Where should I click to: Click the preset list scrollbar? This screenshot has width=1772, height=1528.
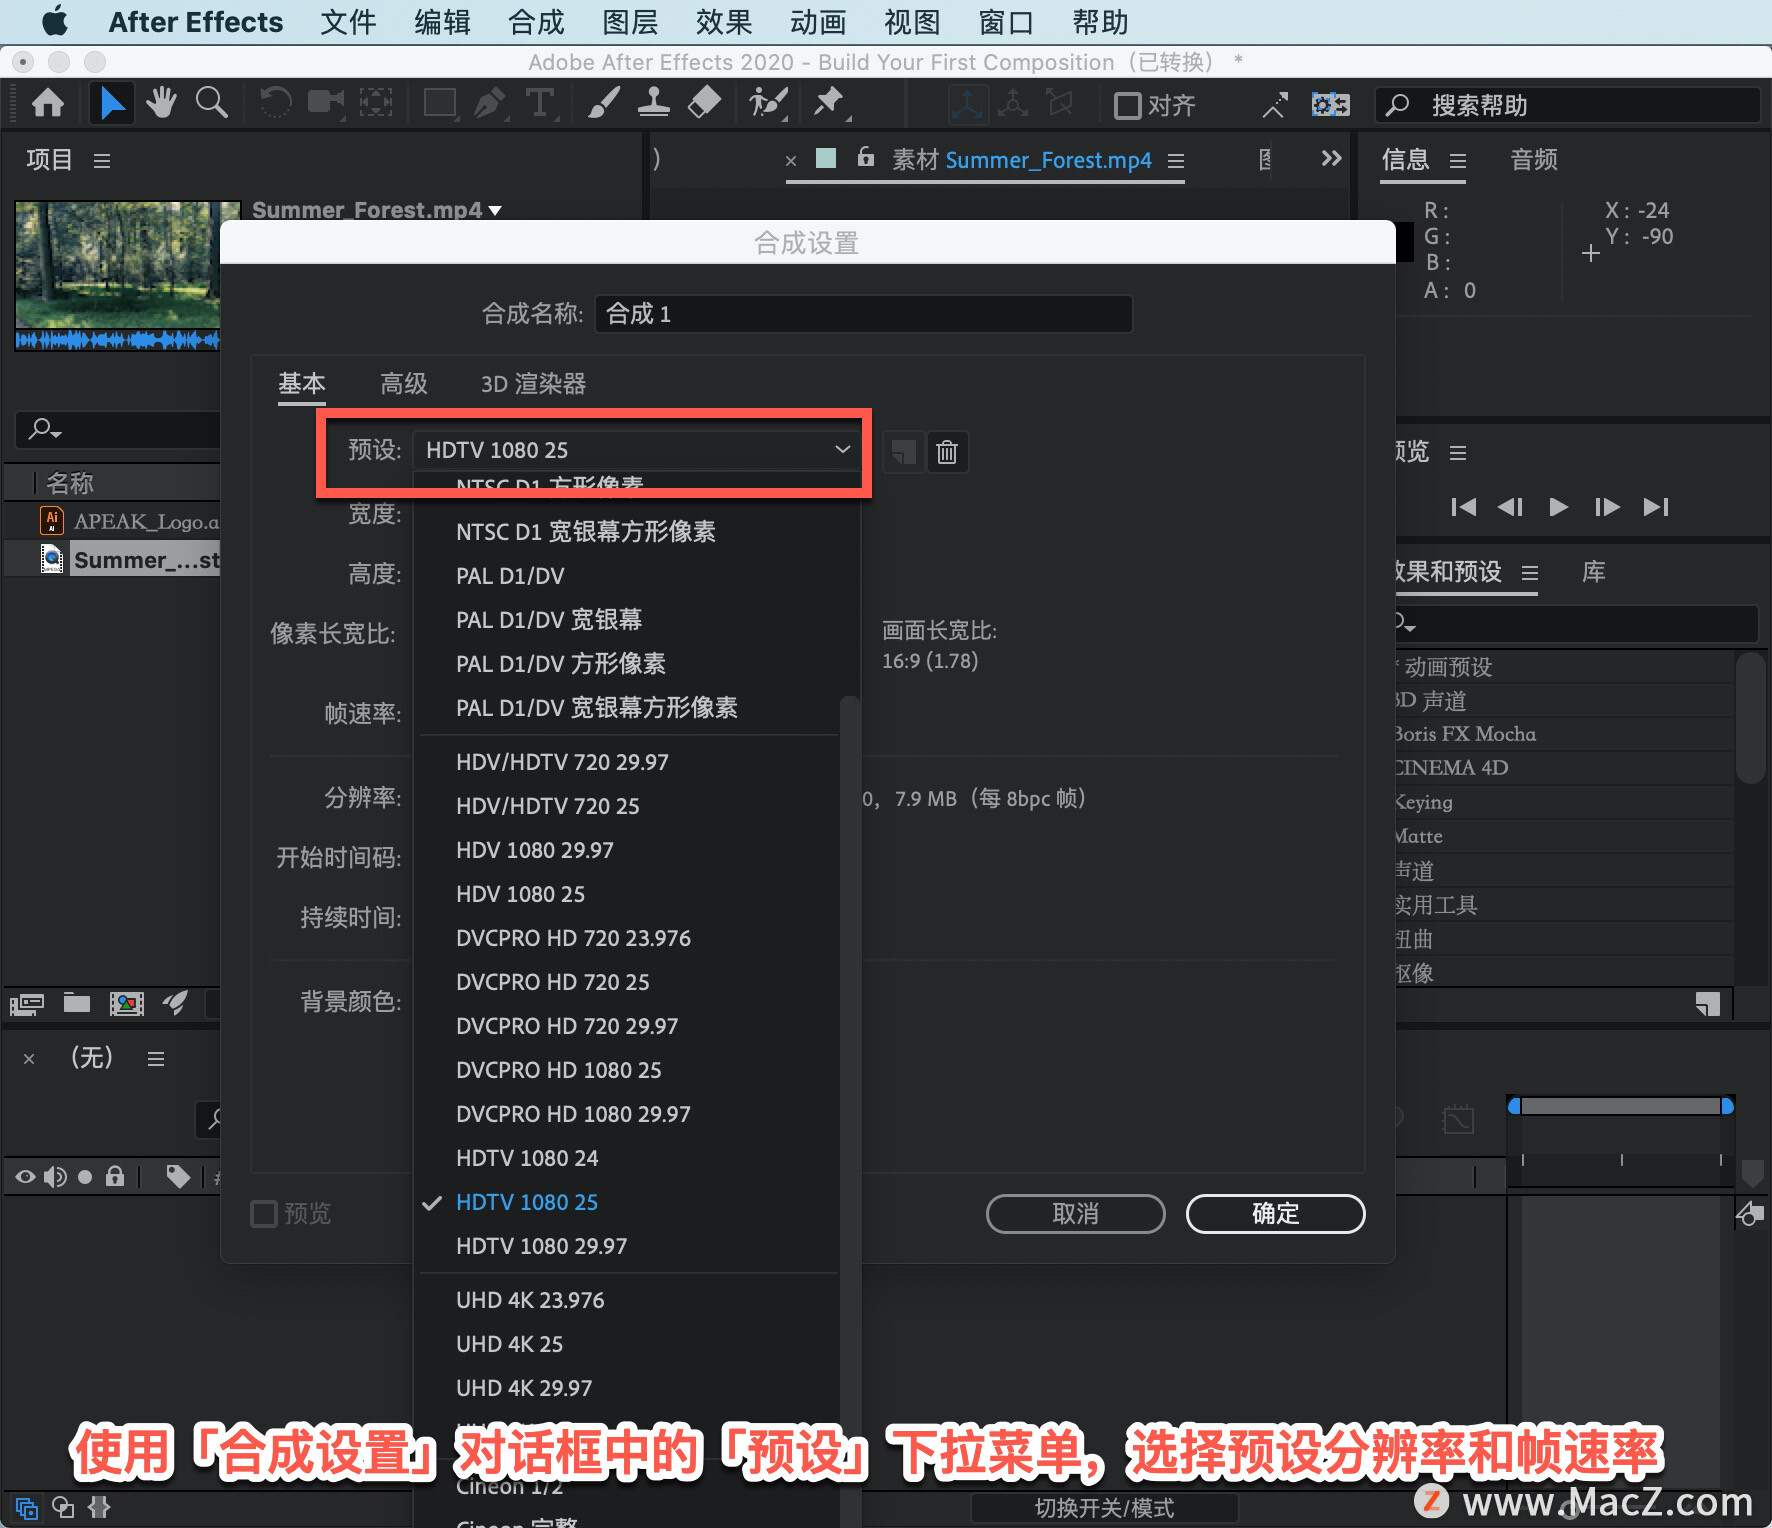click(x=850, y=1110)
